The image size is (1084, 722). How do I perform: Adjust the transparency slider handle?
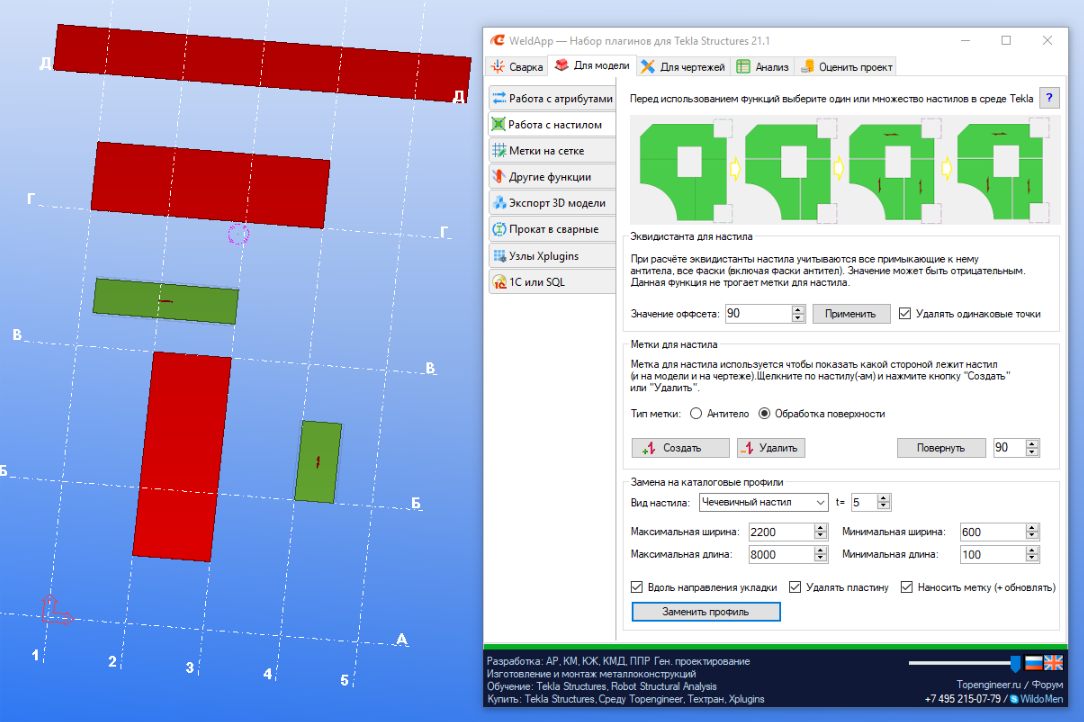pyautogui.click(x=1015, y=663)
